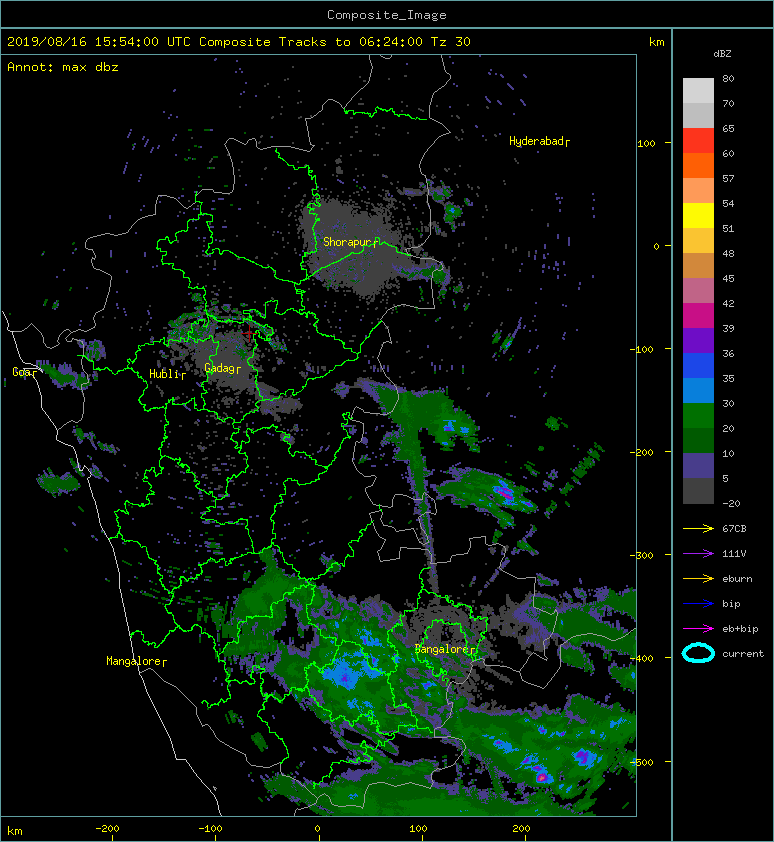This screenshot has height=842, width=774.
Task: Click the -400 tick label on vertical axis
Action: 643,658
